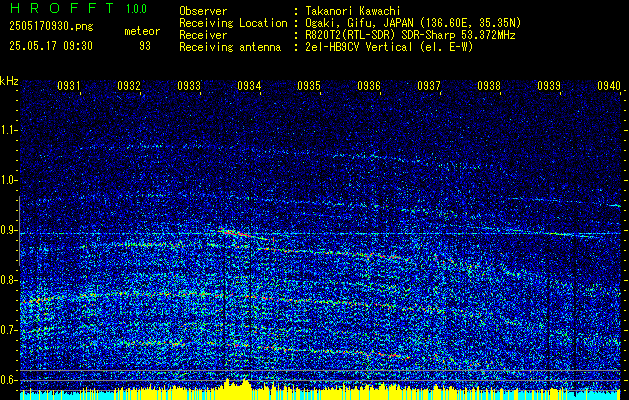Screen dimensions: 629x400
Task: Click the Receiving antenna label
Action: point(230,47)
